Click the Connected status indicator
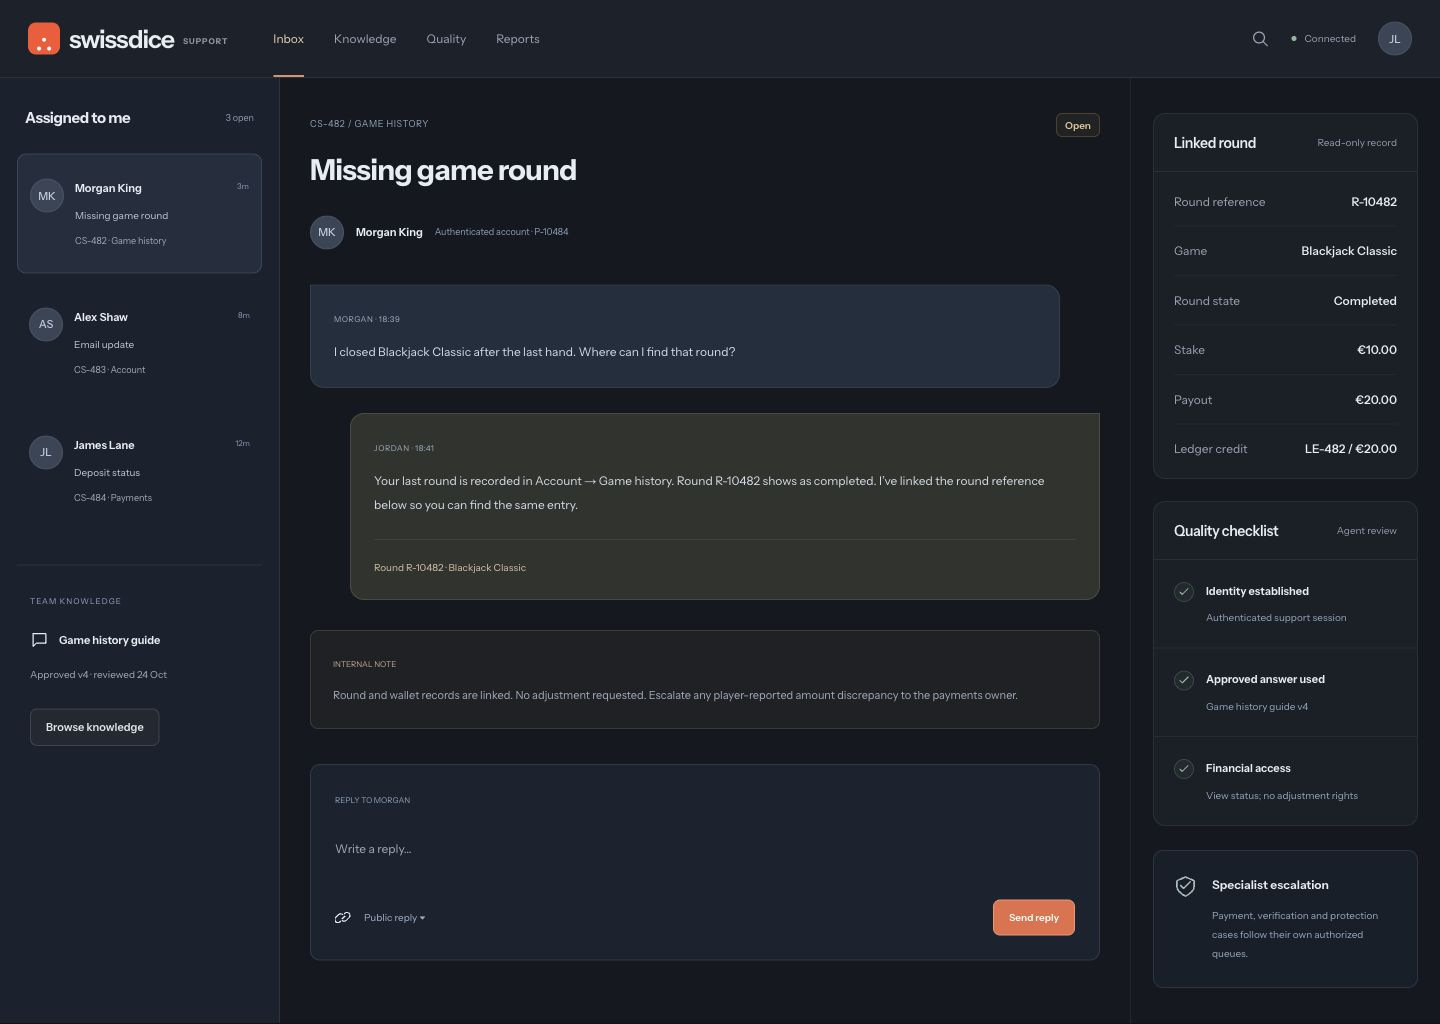This screenshot has width=1440, height=1024. (x=1323, y=39)
